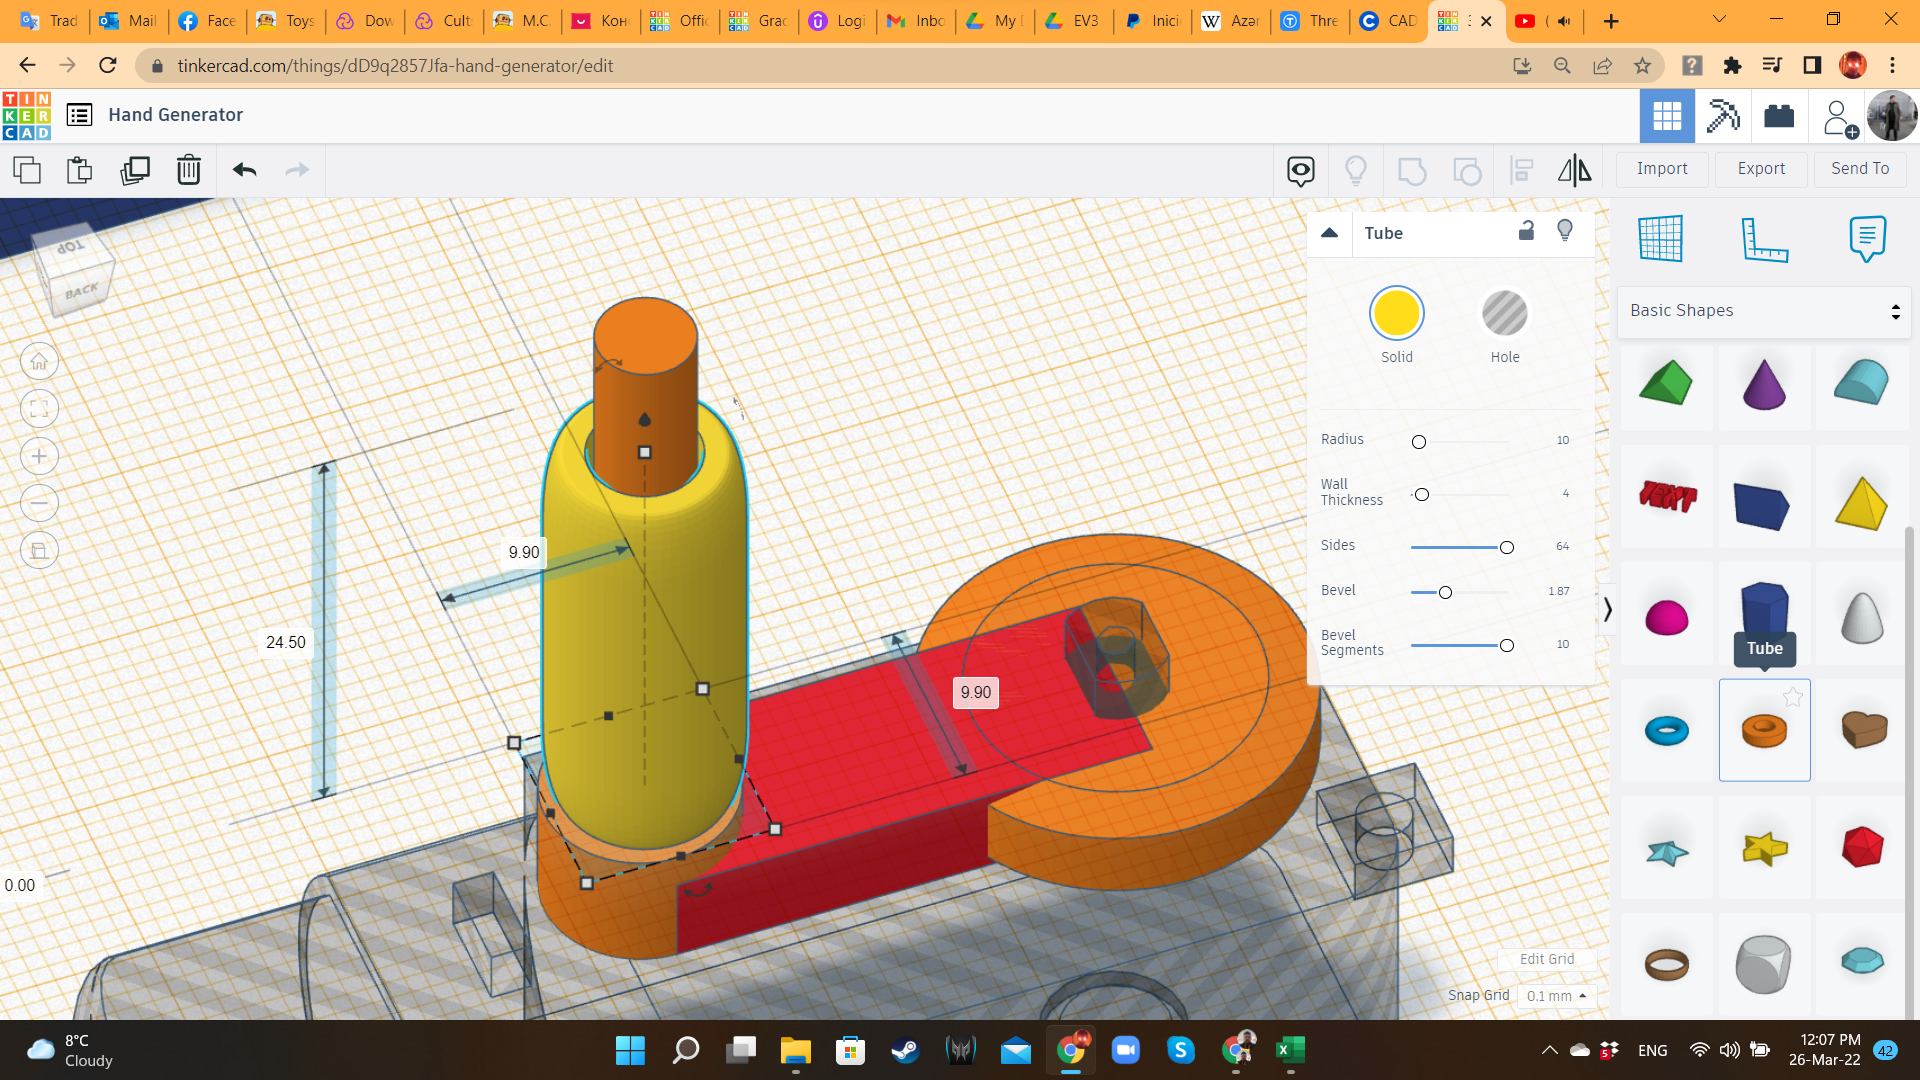
Task: Set the Tube shape to Hole
Action: pos(1504,314)
